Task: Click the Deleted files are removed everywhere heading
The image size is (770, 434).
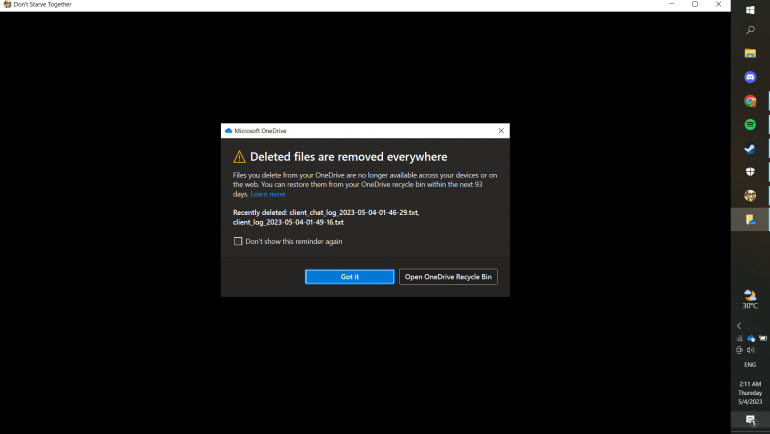Action: coord(349,157)
